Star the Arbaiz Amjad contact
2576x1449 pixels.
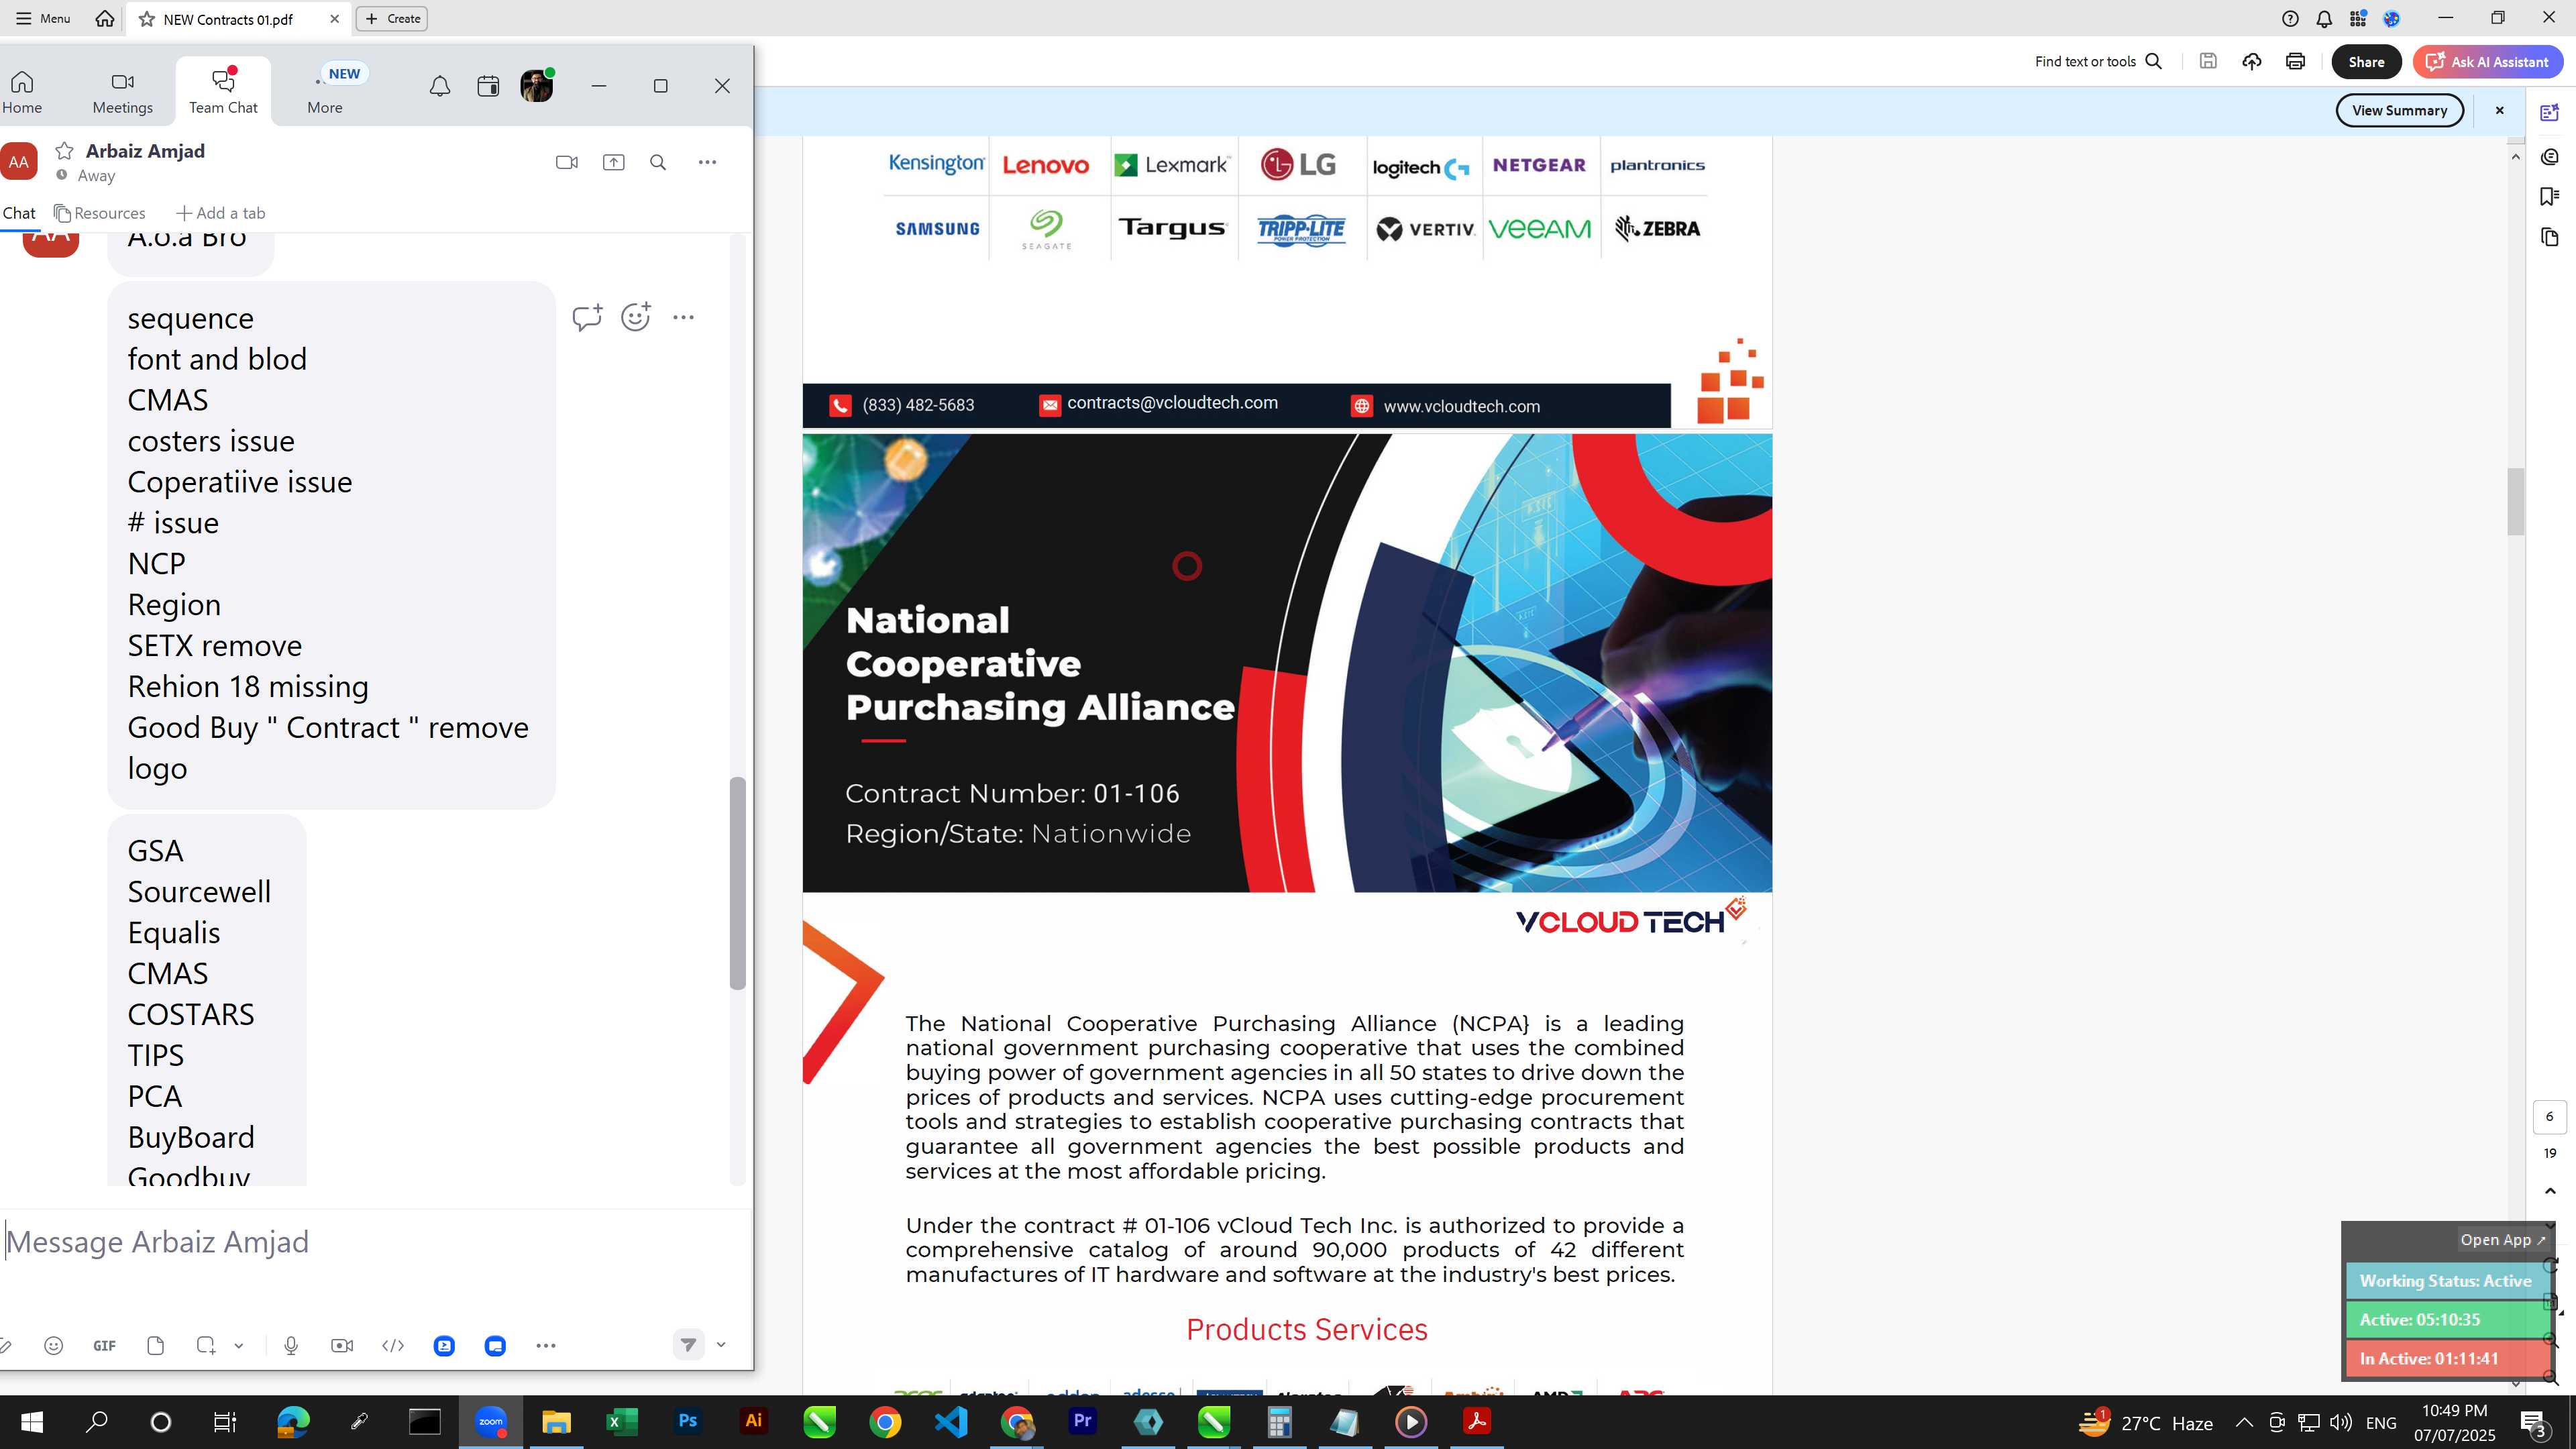click(65, 151)
